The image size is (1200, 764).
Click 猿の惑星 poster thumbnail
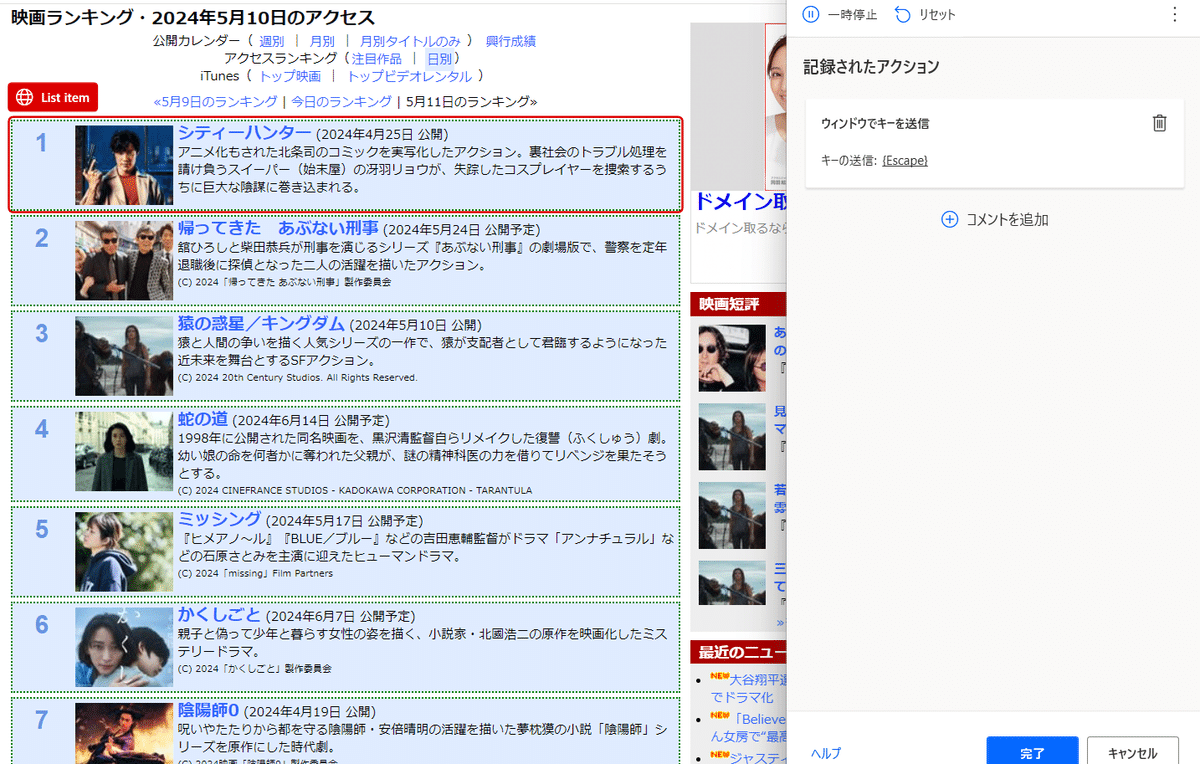point(124,356)
